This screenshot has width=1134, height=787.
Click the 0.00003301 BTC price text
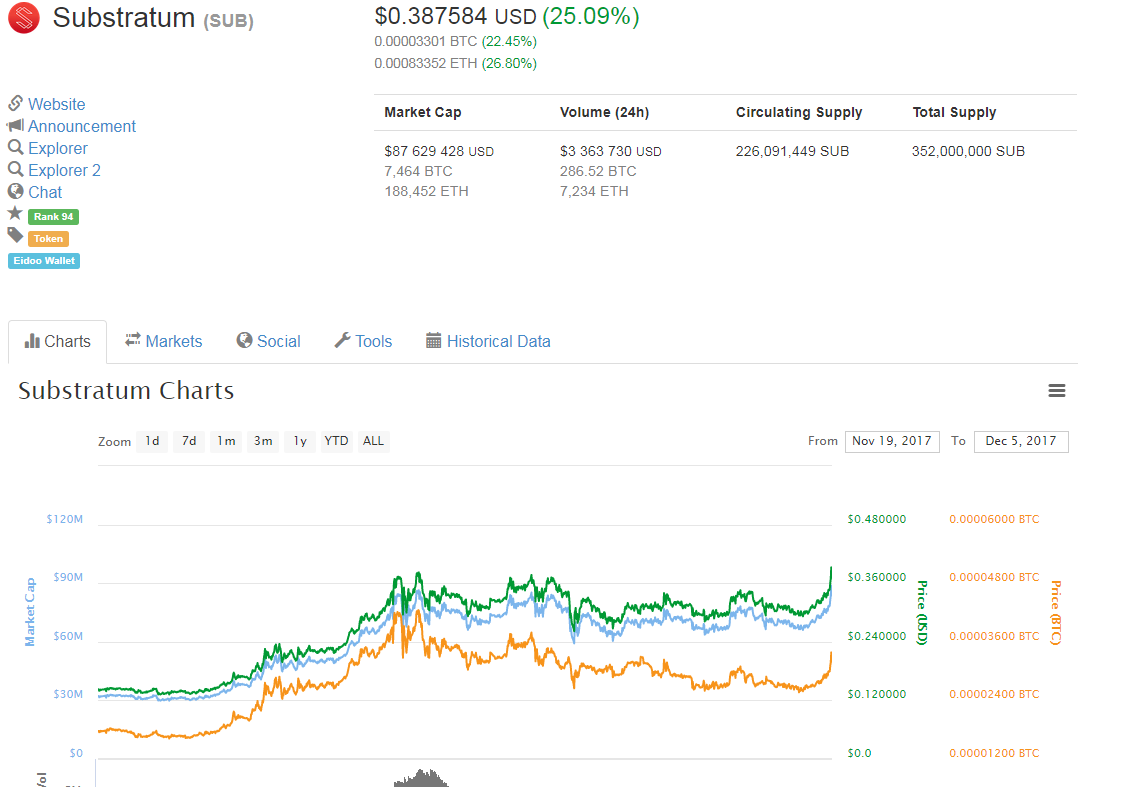[x=426, y=41]
